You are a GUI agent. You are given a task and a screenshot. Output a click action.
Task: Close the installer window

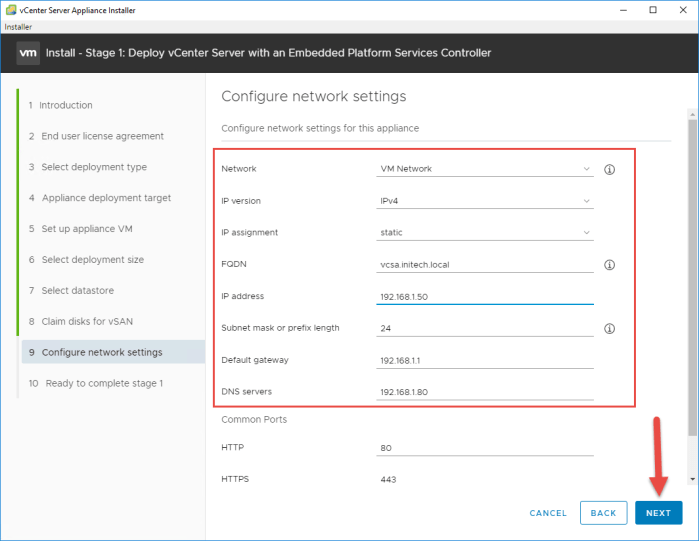coord(683,10)
